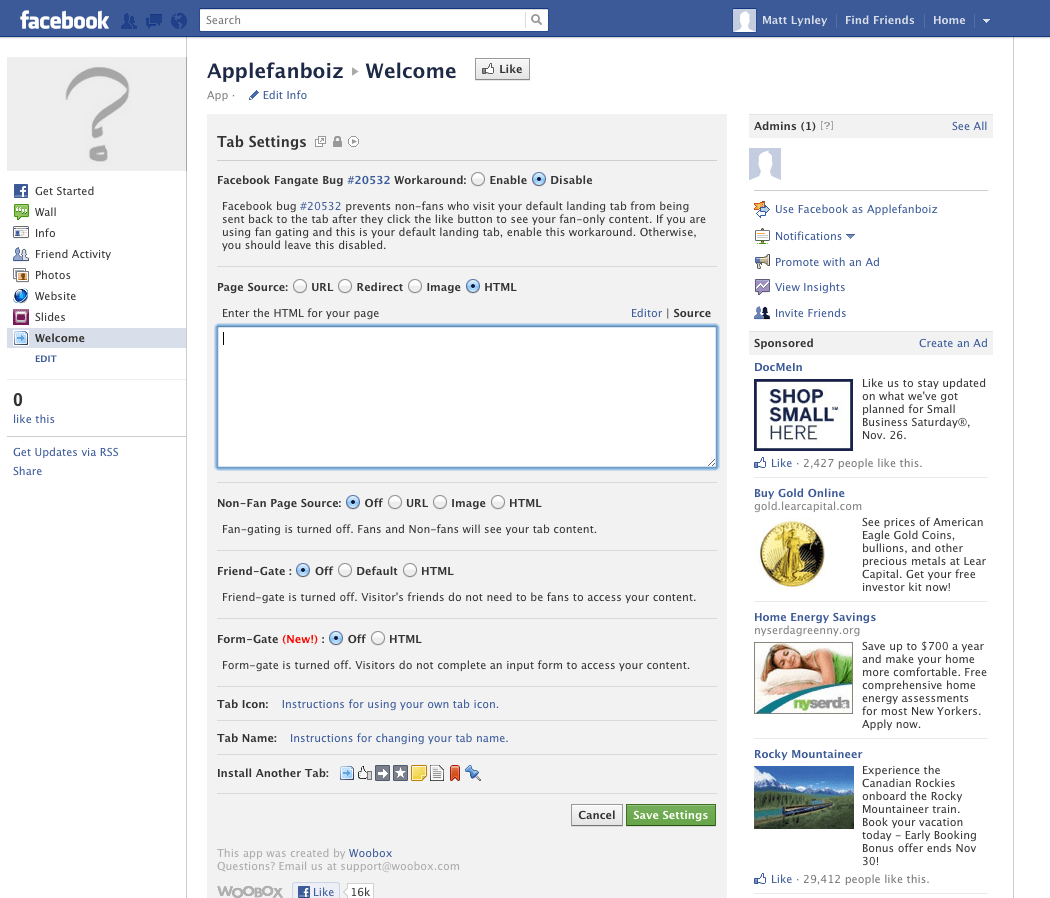Select the star icon under Install Another Tab
The height and width of the screenshot is (898, 1050).
click(x=399, y=772)
